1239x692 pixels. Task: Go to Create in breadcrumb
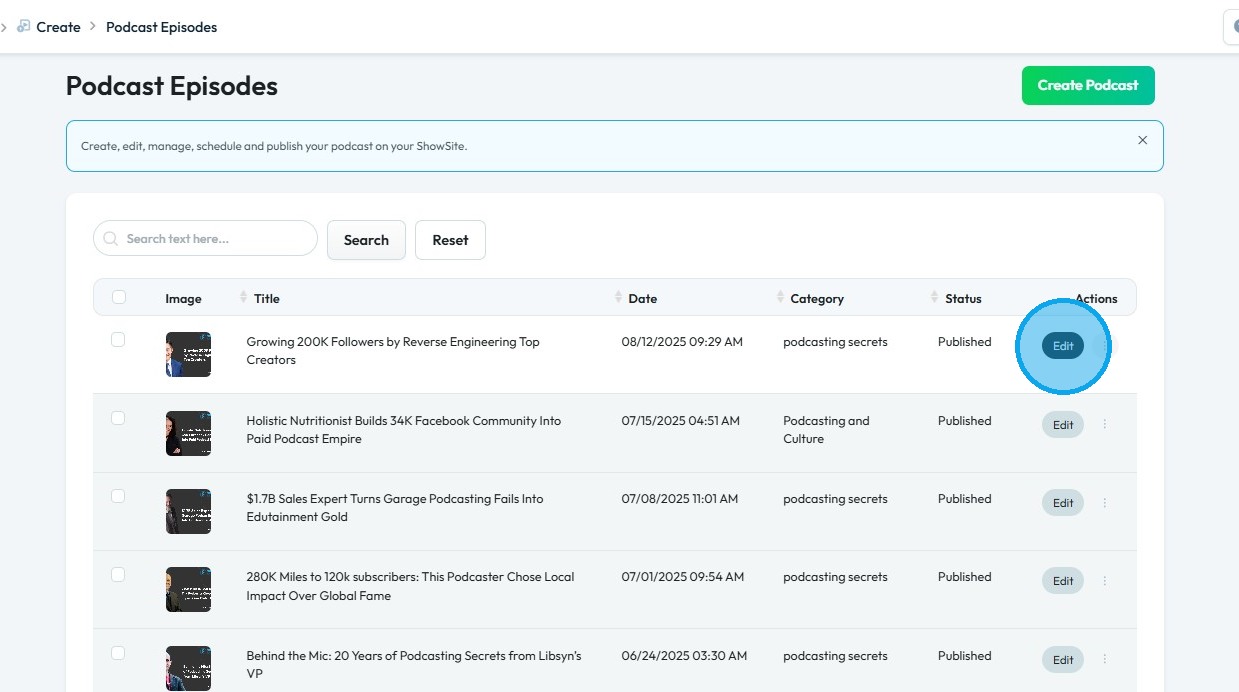(58, 27)
